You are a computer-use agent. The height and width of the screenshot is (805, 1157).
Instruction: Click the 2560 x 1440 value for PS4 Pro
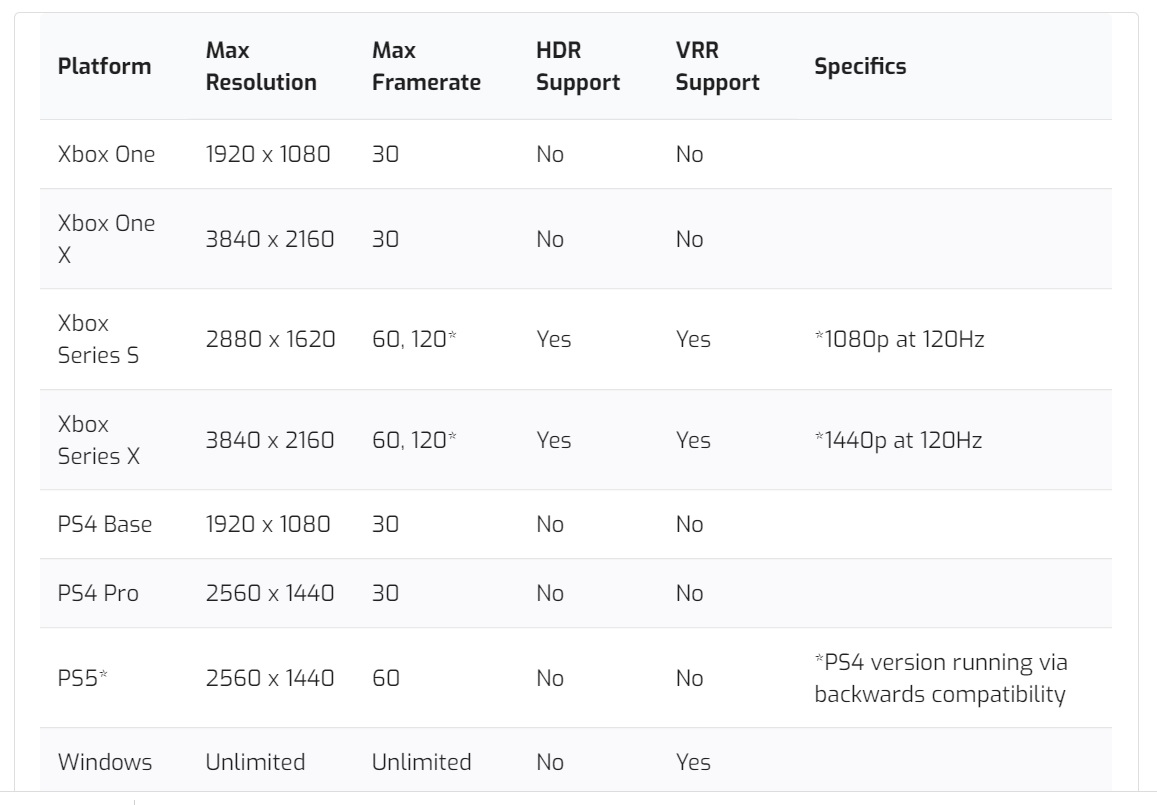coord(270,593)
